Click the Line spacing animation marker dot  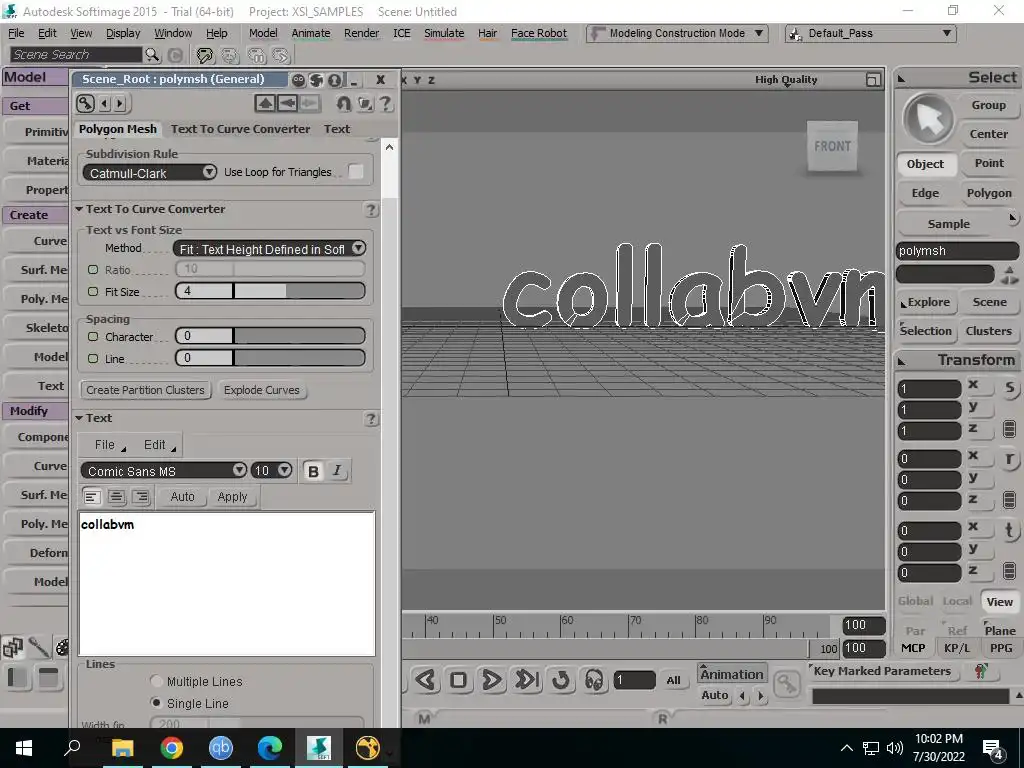(x=93, y=359)
